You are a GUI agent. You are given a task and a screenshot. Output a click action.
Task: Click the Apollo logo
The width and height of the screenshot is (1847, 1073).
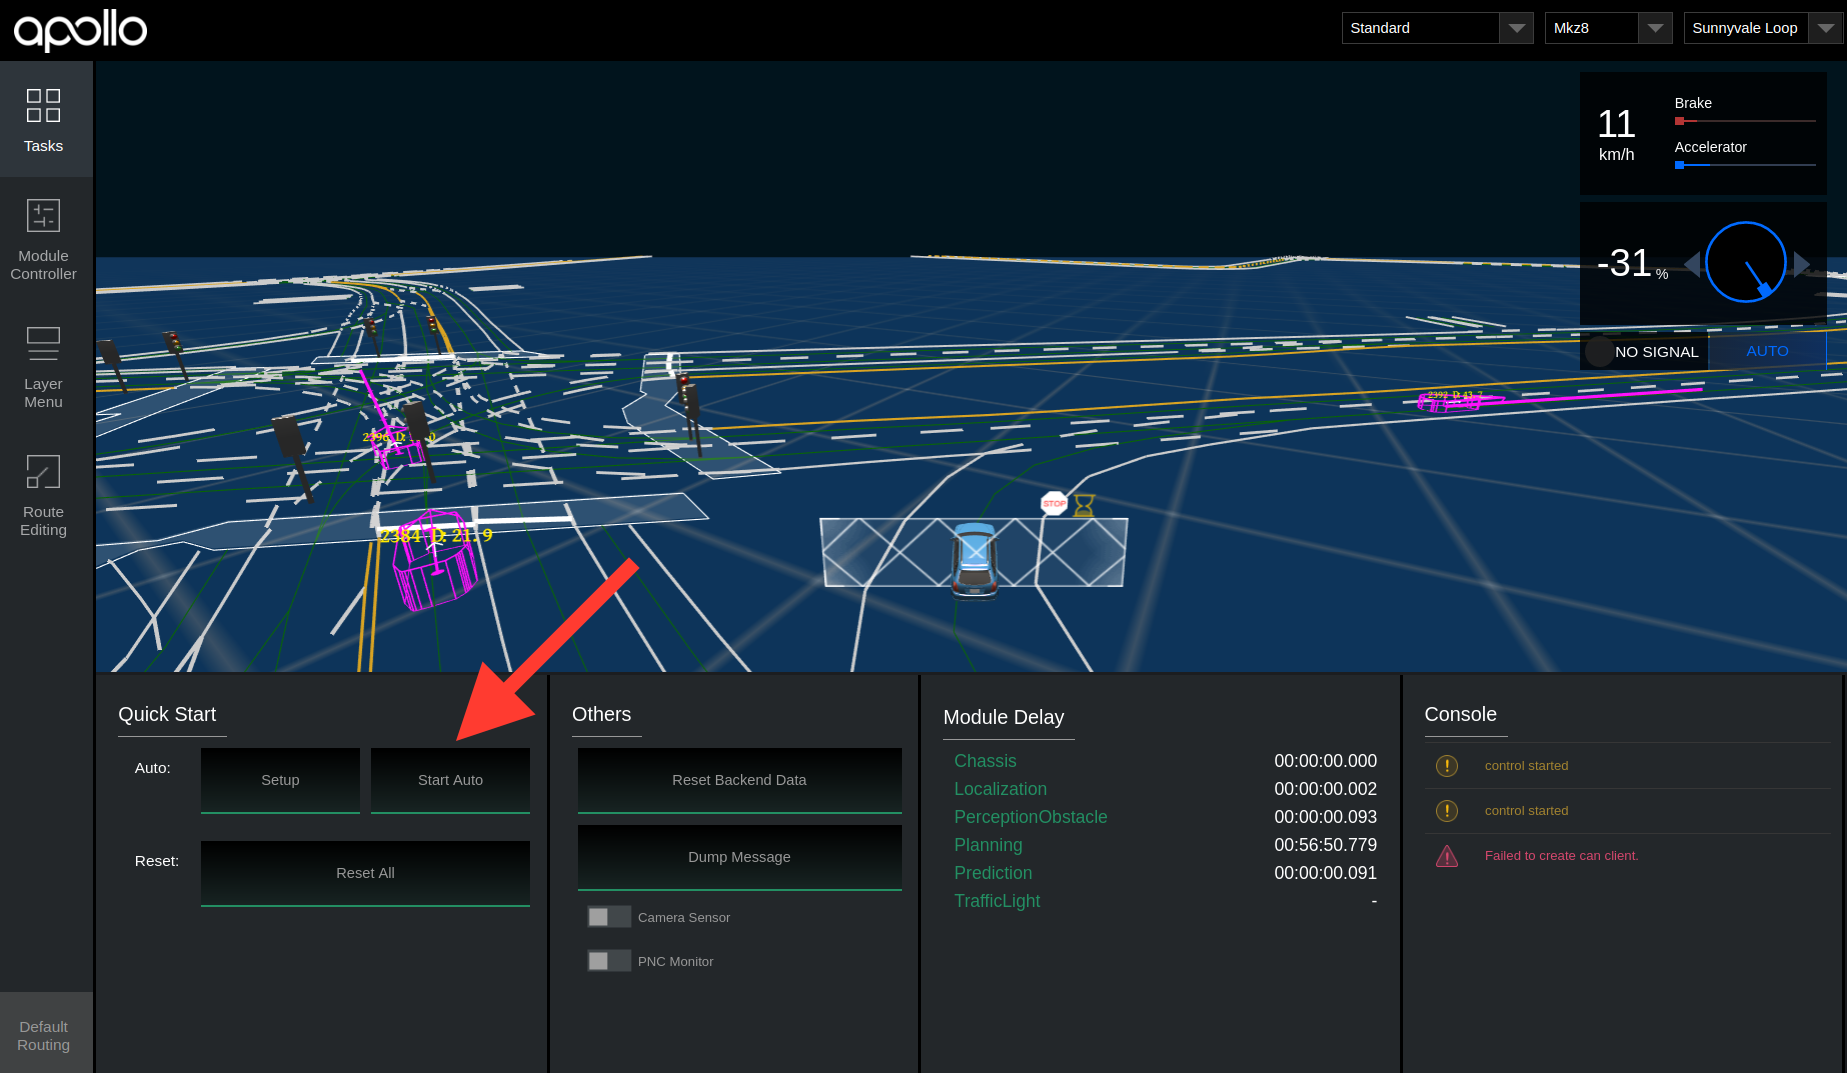click(80, 30)
